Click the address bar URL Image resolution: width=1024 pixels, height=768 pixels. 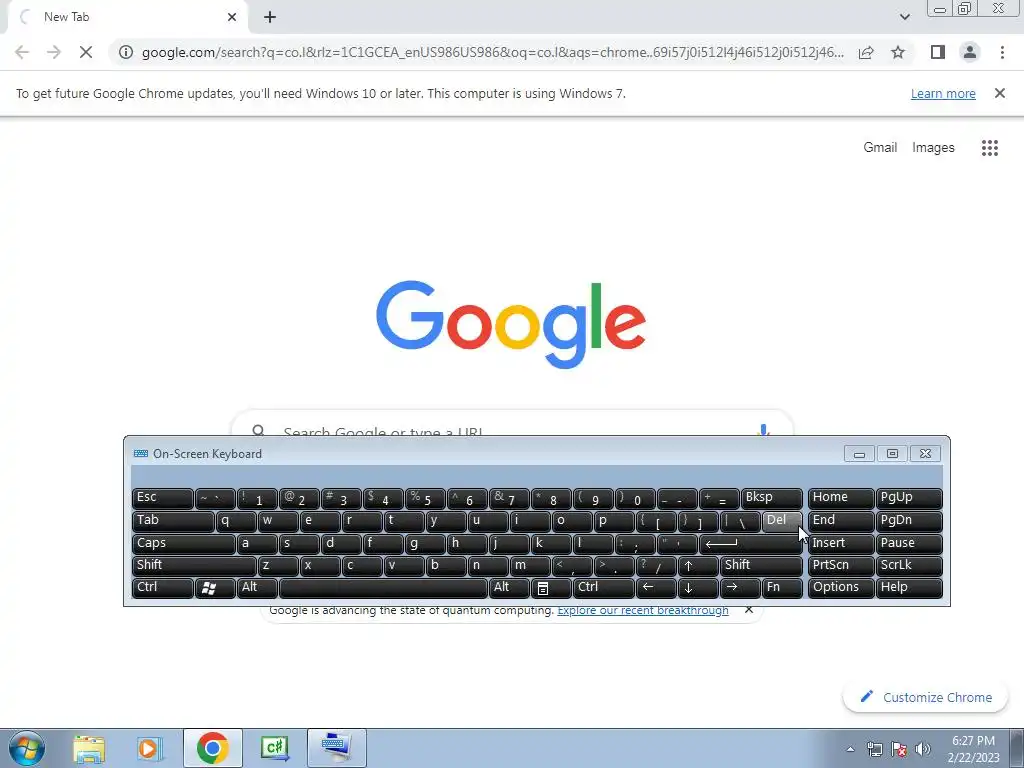[x=492, y=52]
